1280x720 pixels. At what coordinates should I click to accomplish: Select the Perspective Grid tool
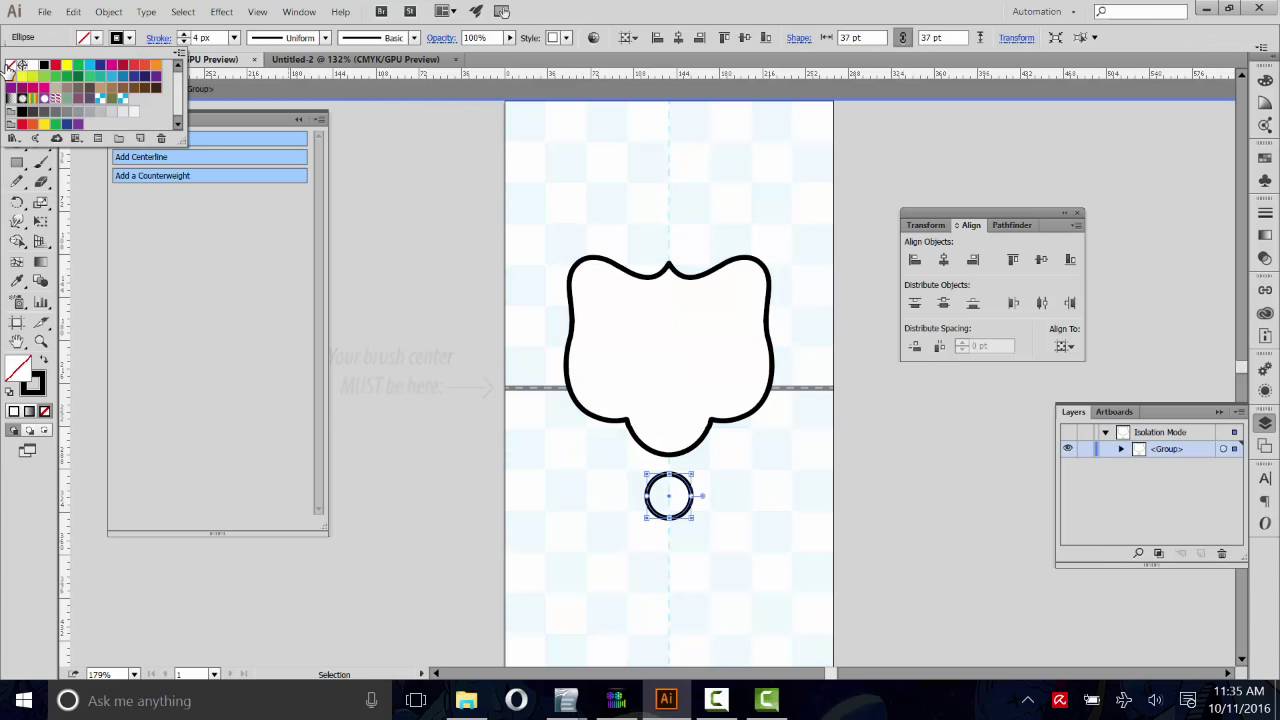(x=41, y=241)
